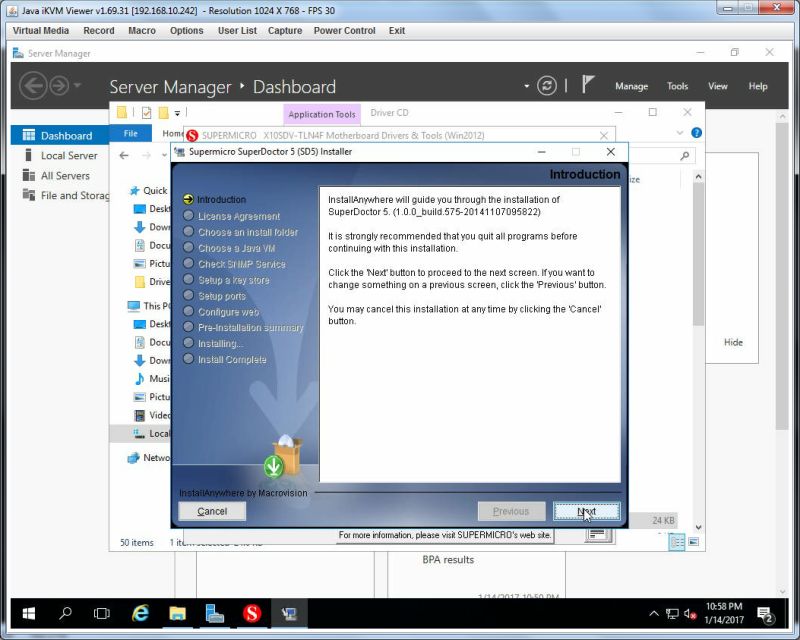Switch Explorer to large icons view
This screenshot has height=640, width=800.
694,541
